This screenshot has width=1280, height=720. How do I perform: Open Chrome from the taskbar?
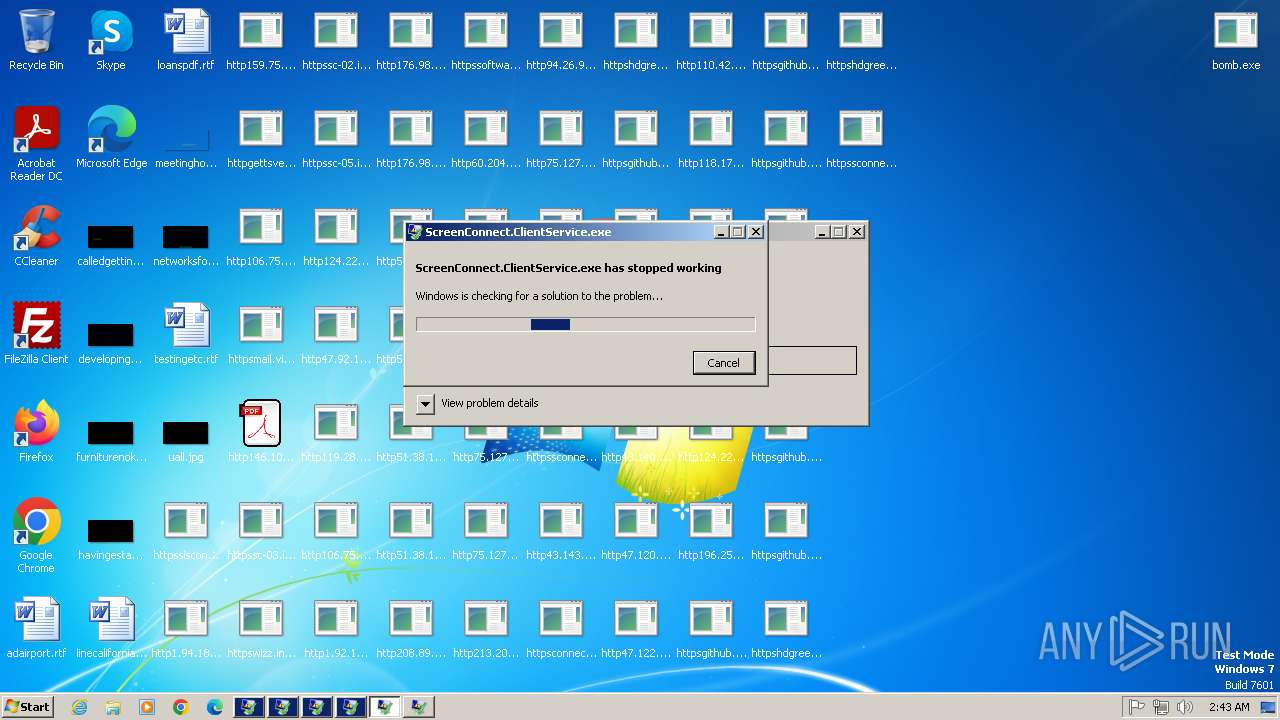[181, 707]
